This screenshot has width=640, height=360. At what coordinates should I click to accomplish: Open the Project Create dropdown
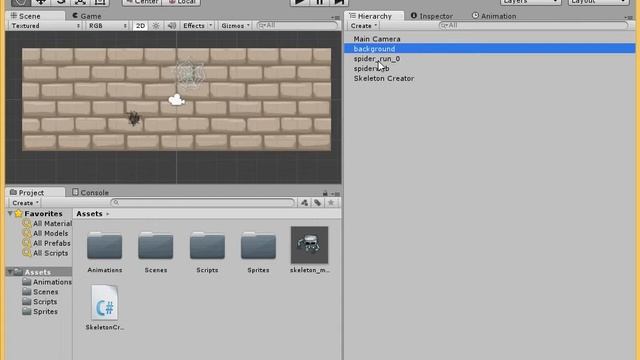point(25,203)
